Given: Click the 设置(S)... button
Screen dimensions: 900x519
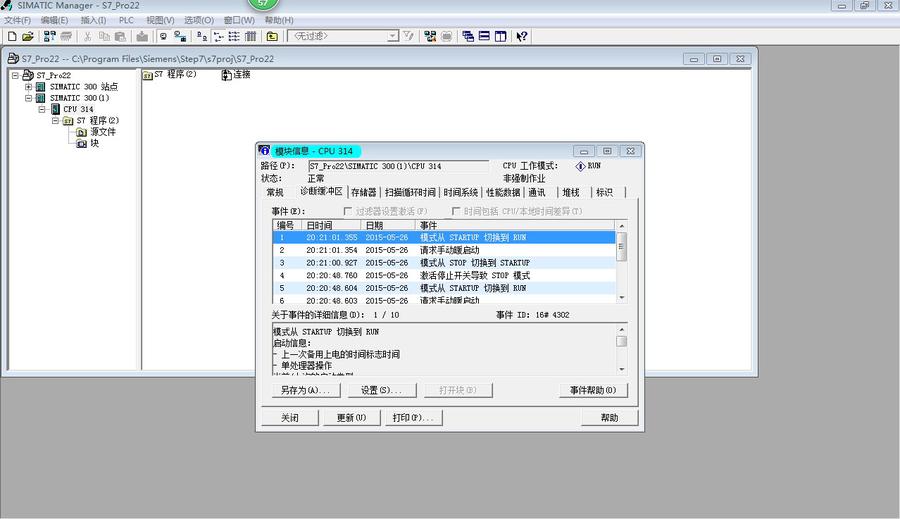Looking at the screenshot, I should tap(382, 390).
